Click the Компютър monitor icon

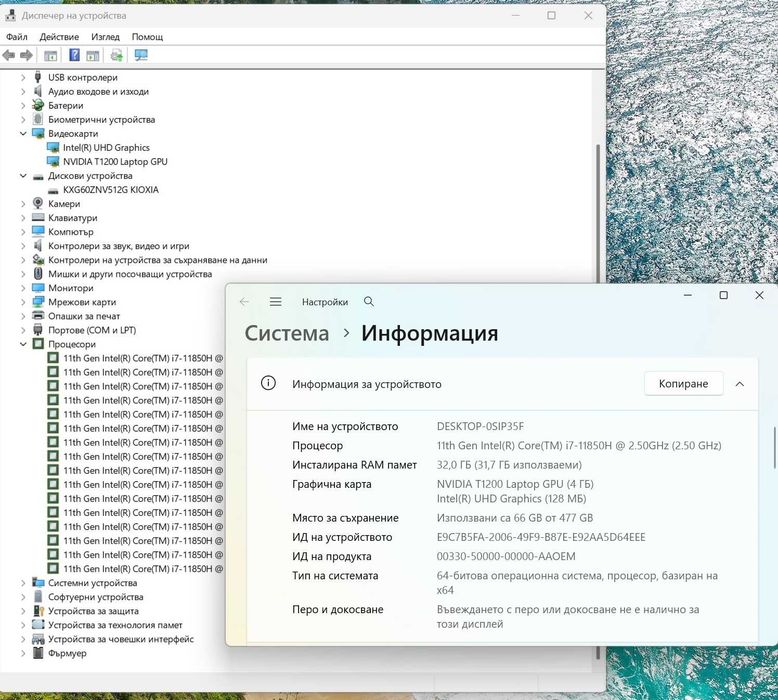(x=38, y=231)
